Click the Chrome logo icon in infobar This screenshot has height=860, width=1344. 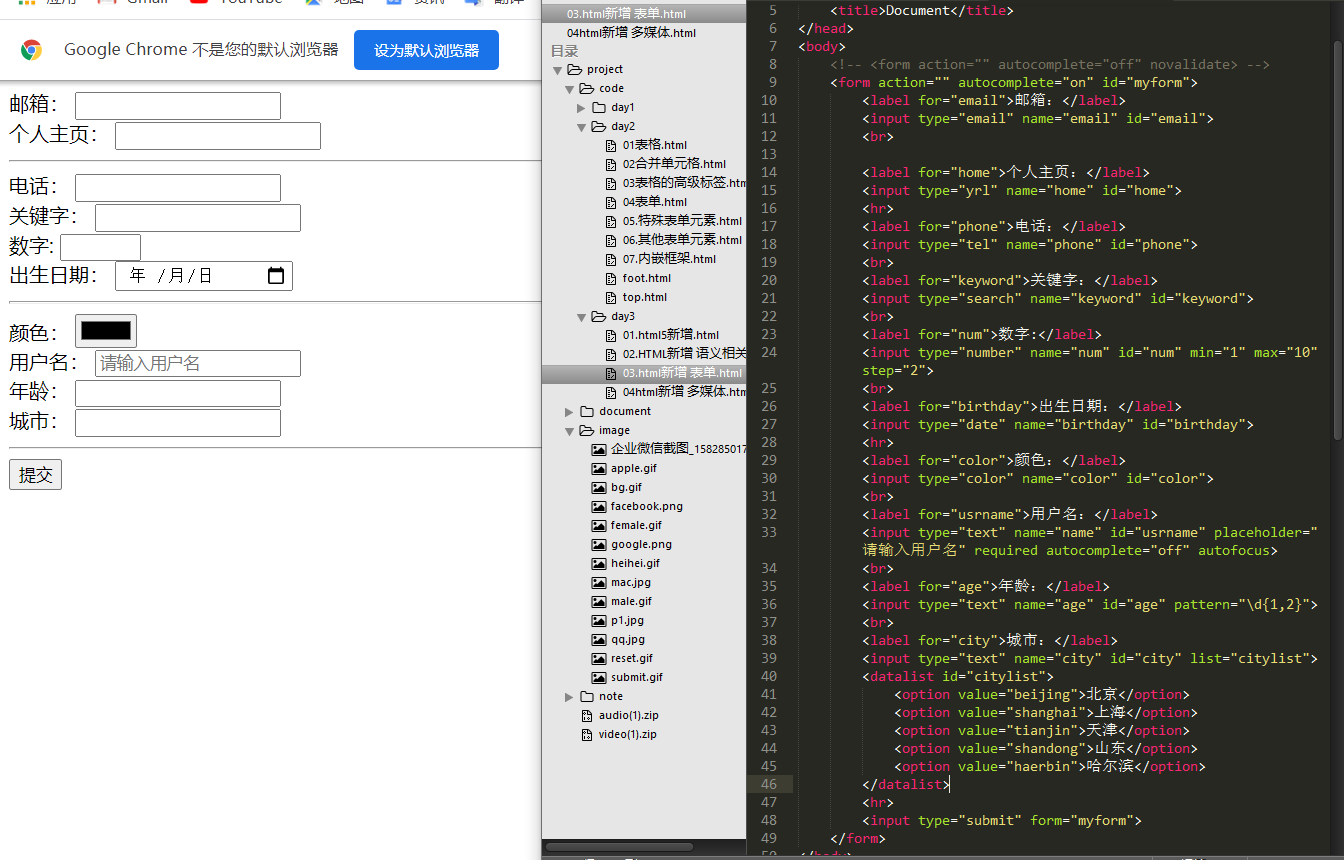(32, 50)
